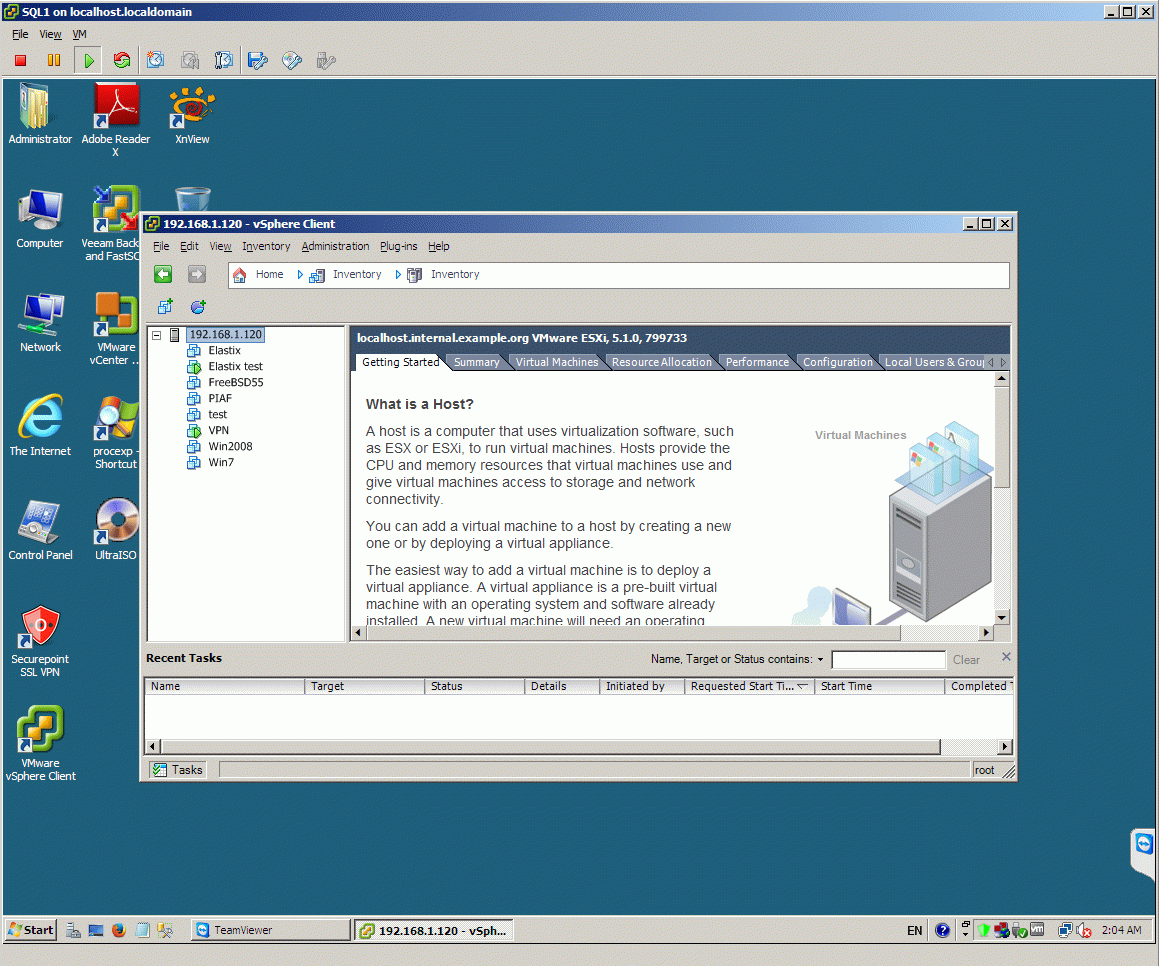Open the Plug-ins menu

pos(398,246)
